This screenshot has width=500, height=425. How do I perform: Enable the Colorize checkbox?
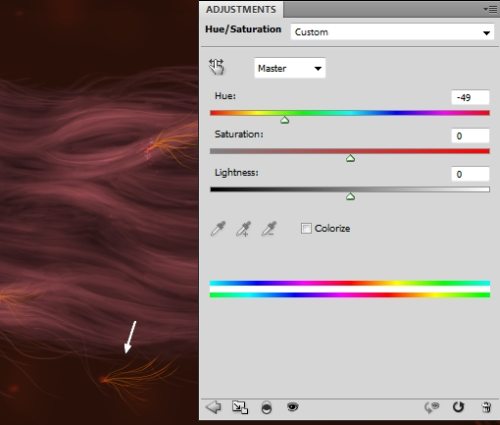[x=306, y=228]
